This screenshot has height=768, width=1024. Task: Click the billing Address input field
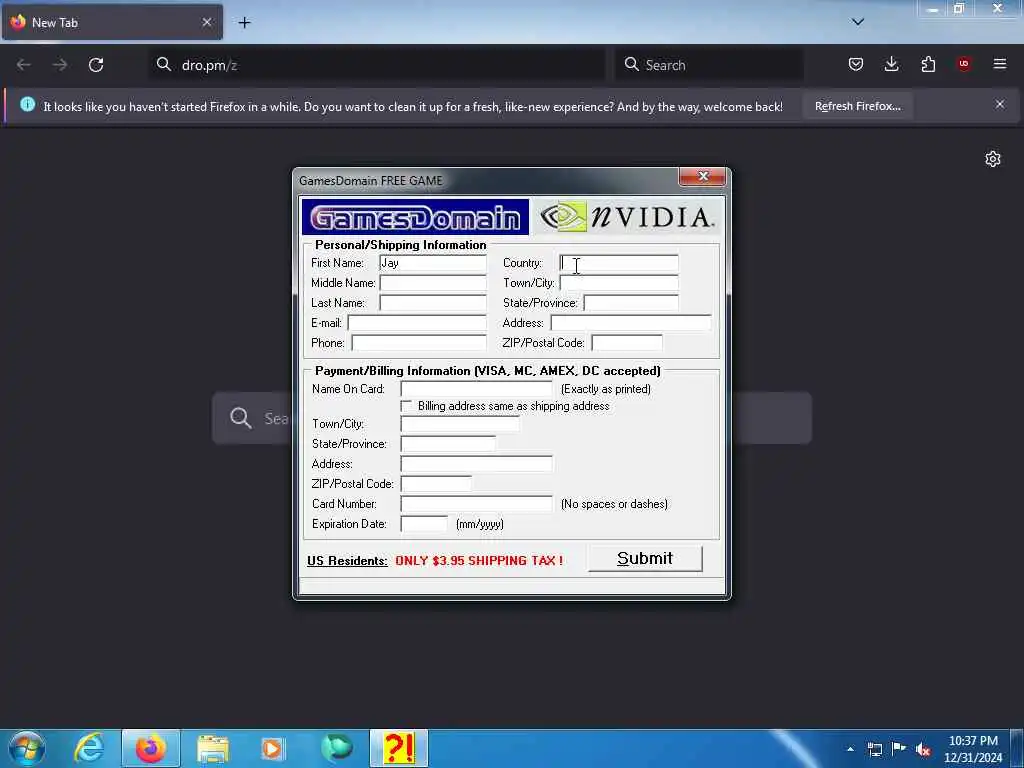point(476,464)
